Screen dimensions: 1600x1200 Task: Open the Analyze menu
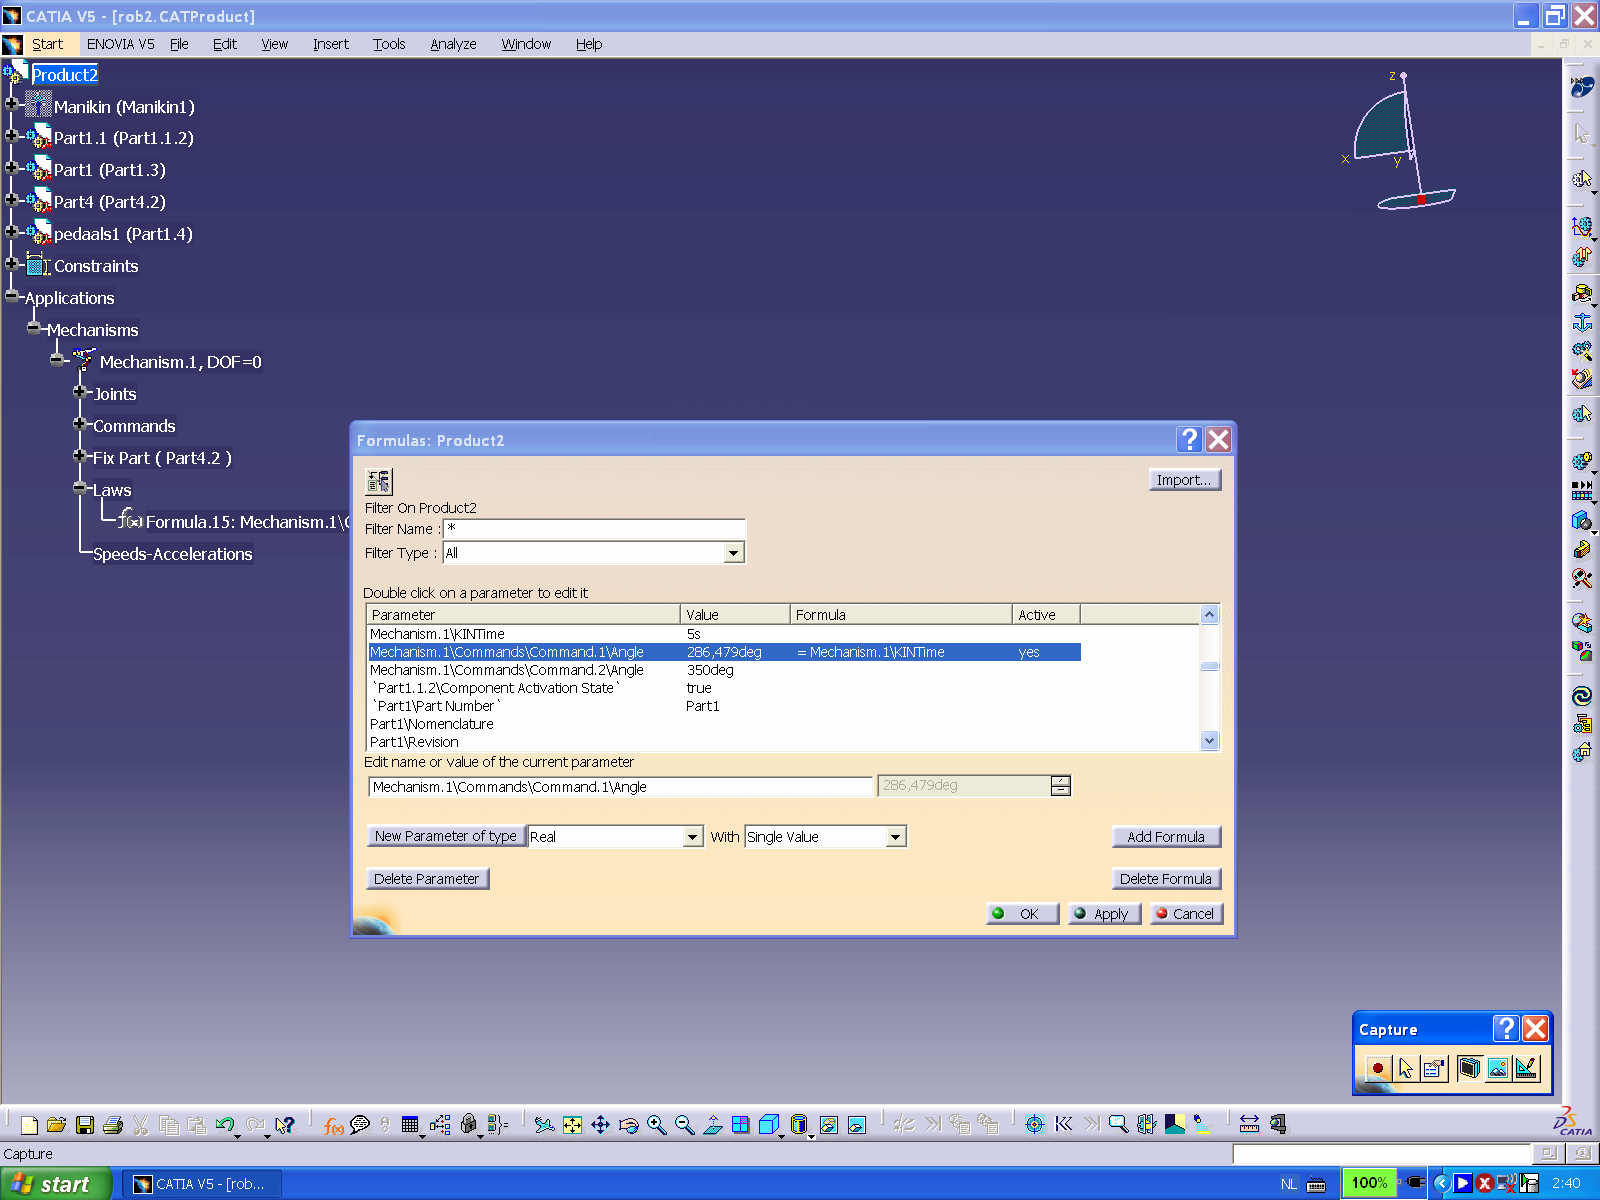click(x=453, y=44)
